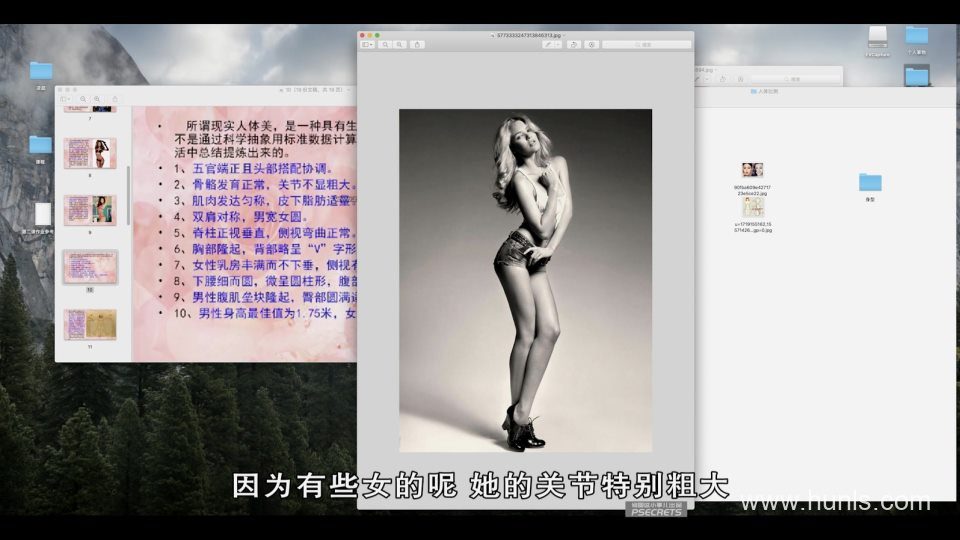Zoom out in front Preview image window
Screen dimensions: 960x540
385,45
